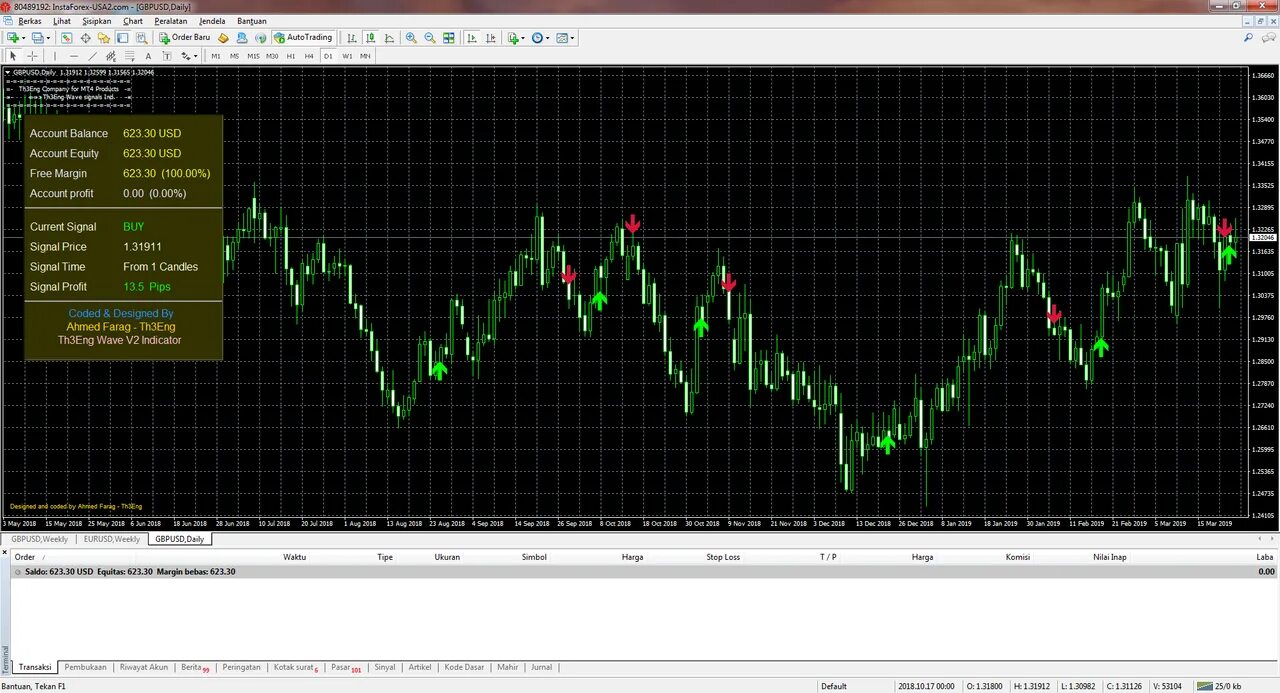Switch timeframe to M30
Image resolution: width=1280 pixels, height=693 pixels.
pyautogui.click(x=272, y=56)
